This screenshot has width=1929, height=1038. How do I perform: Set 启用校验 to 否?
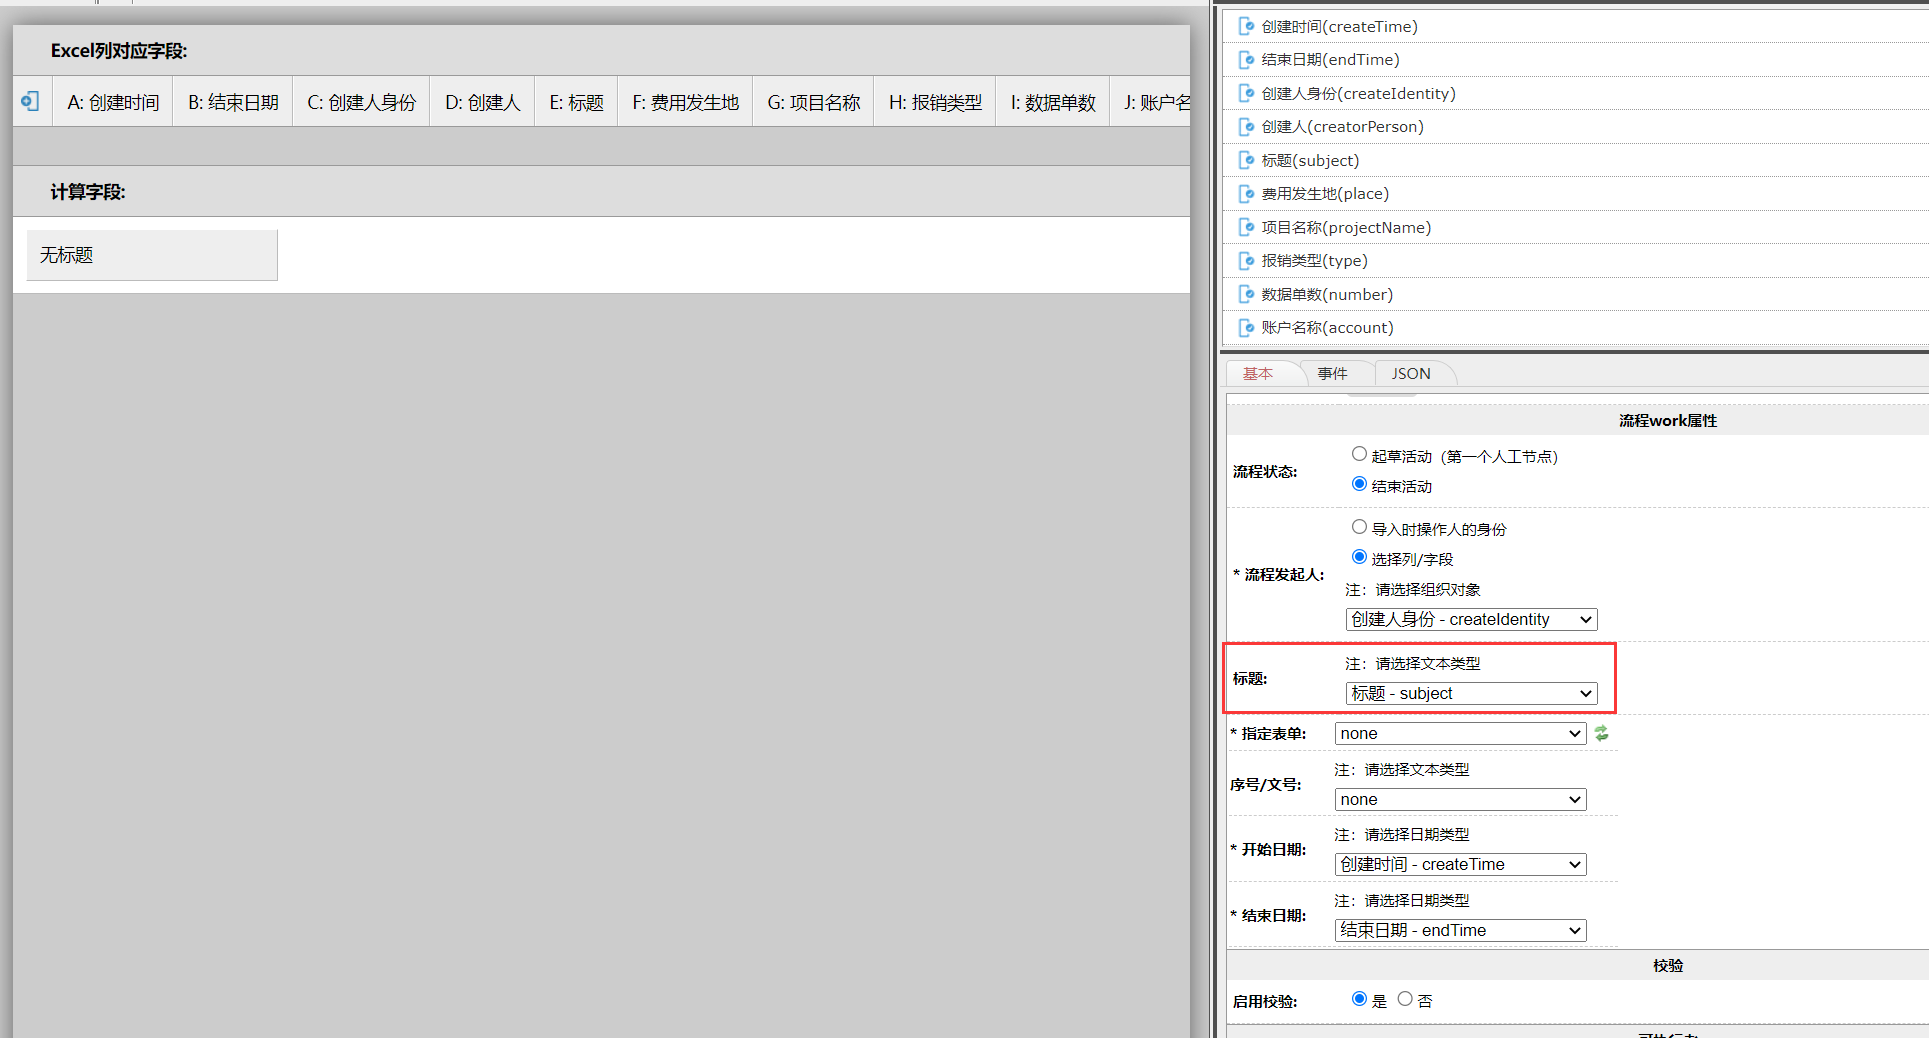(x=1405, y=999)
